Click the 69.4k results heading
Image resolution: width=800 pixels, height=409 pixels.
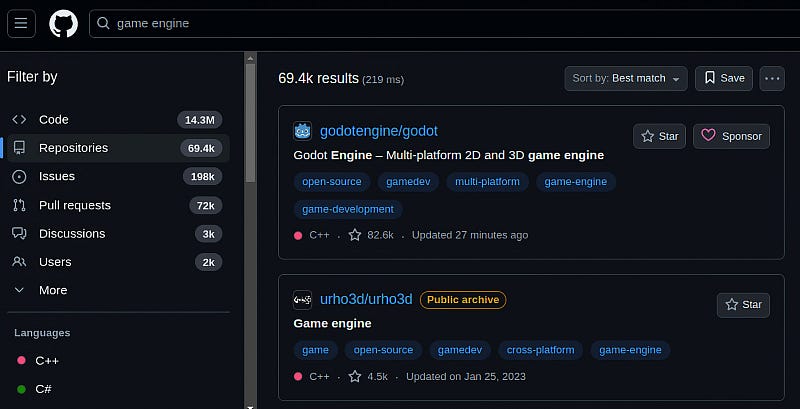click(318, 79)
